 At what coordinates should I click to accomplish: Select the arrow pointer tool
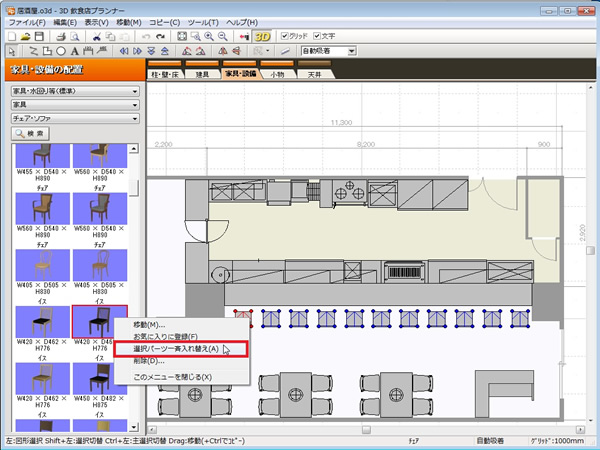[11, 50]
